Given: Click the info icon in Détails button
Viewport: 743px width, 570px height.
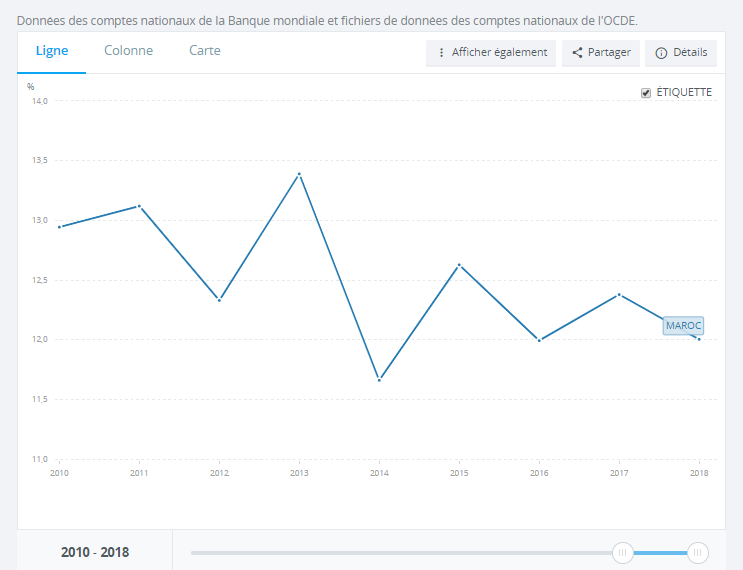Looking at the screenshot, I should (661, 53).
